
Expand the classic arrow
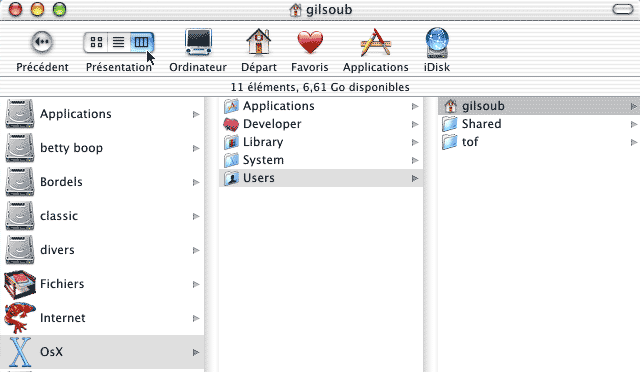[196, 216]
